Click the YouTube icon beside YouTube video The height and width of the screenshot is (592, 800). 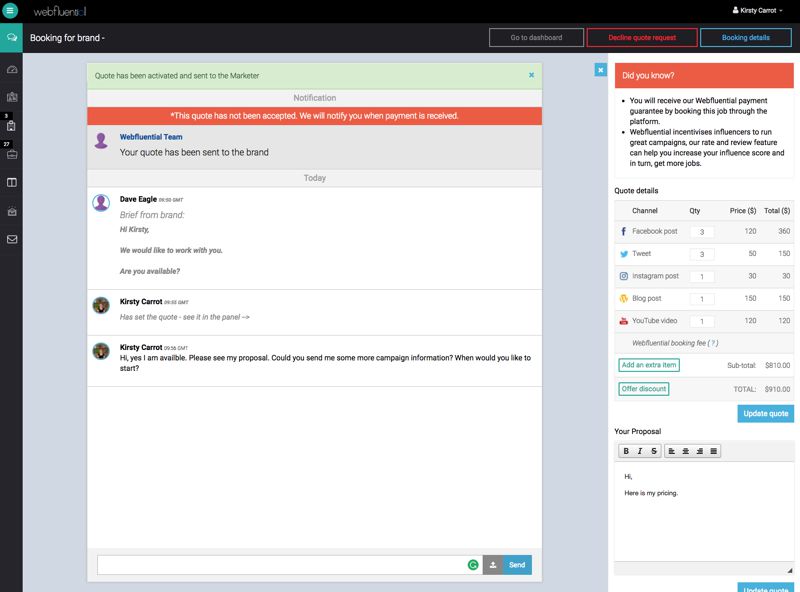pyautogui.click(x=623, y=321)
